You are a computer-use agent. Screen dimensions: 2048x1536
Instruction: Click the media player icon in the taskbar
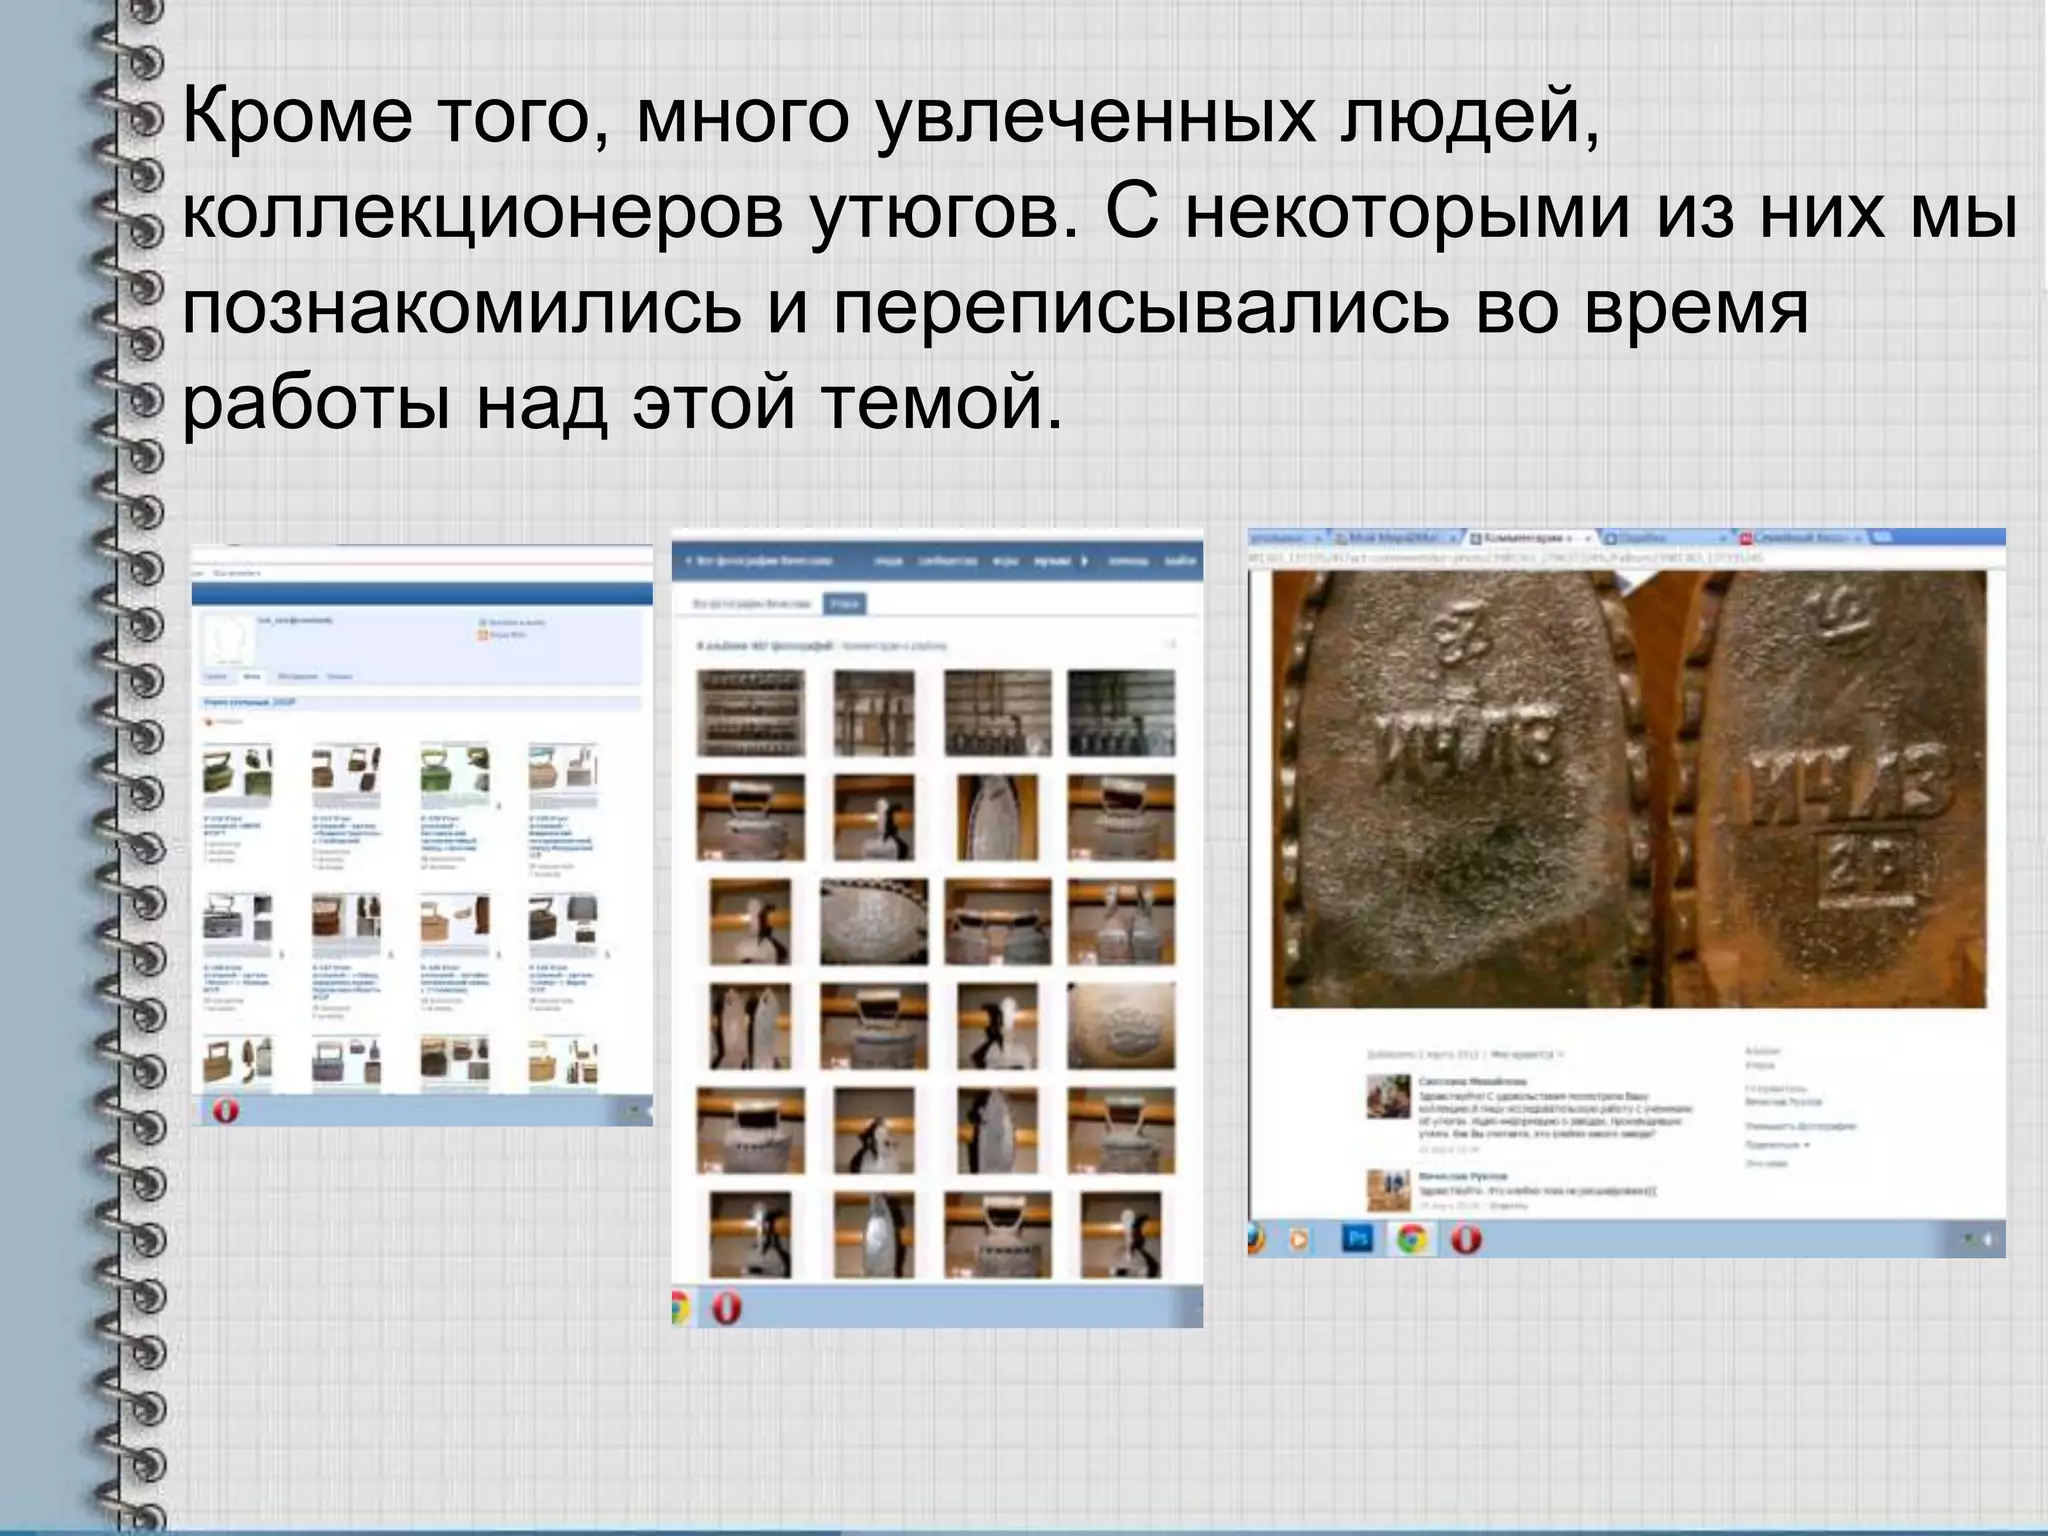[x=1299, y=1240]
